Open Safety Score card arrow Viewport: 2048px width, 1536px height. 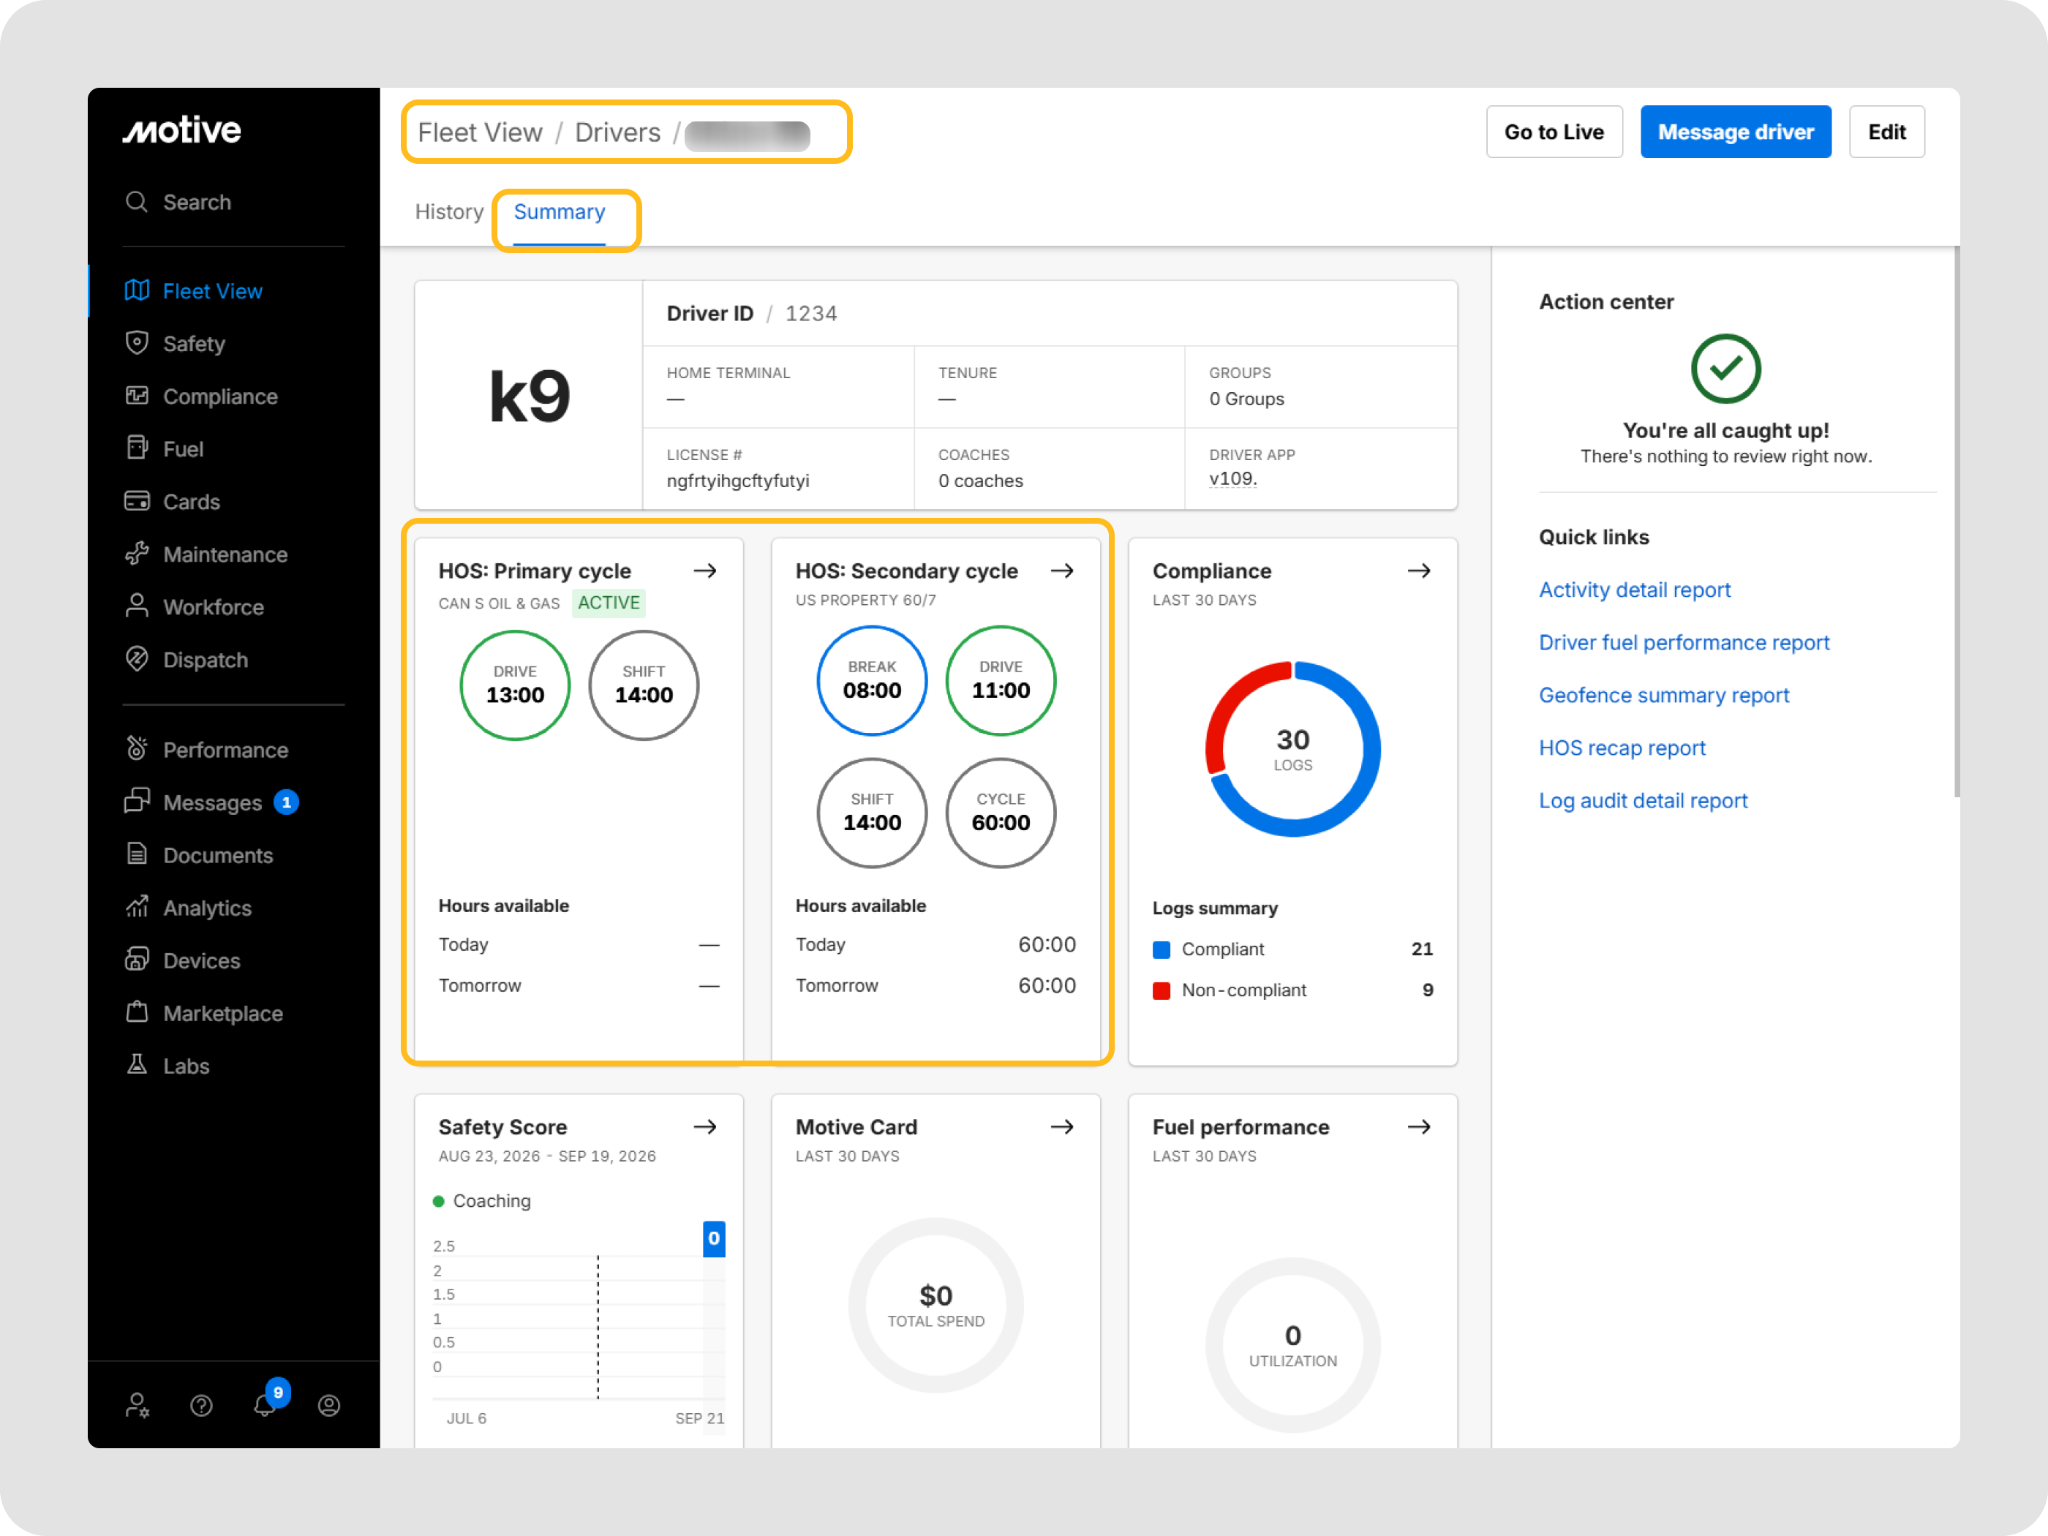coord(706,1126)
